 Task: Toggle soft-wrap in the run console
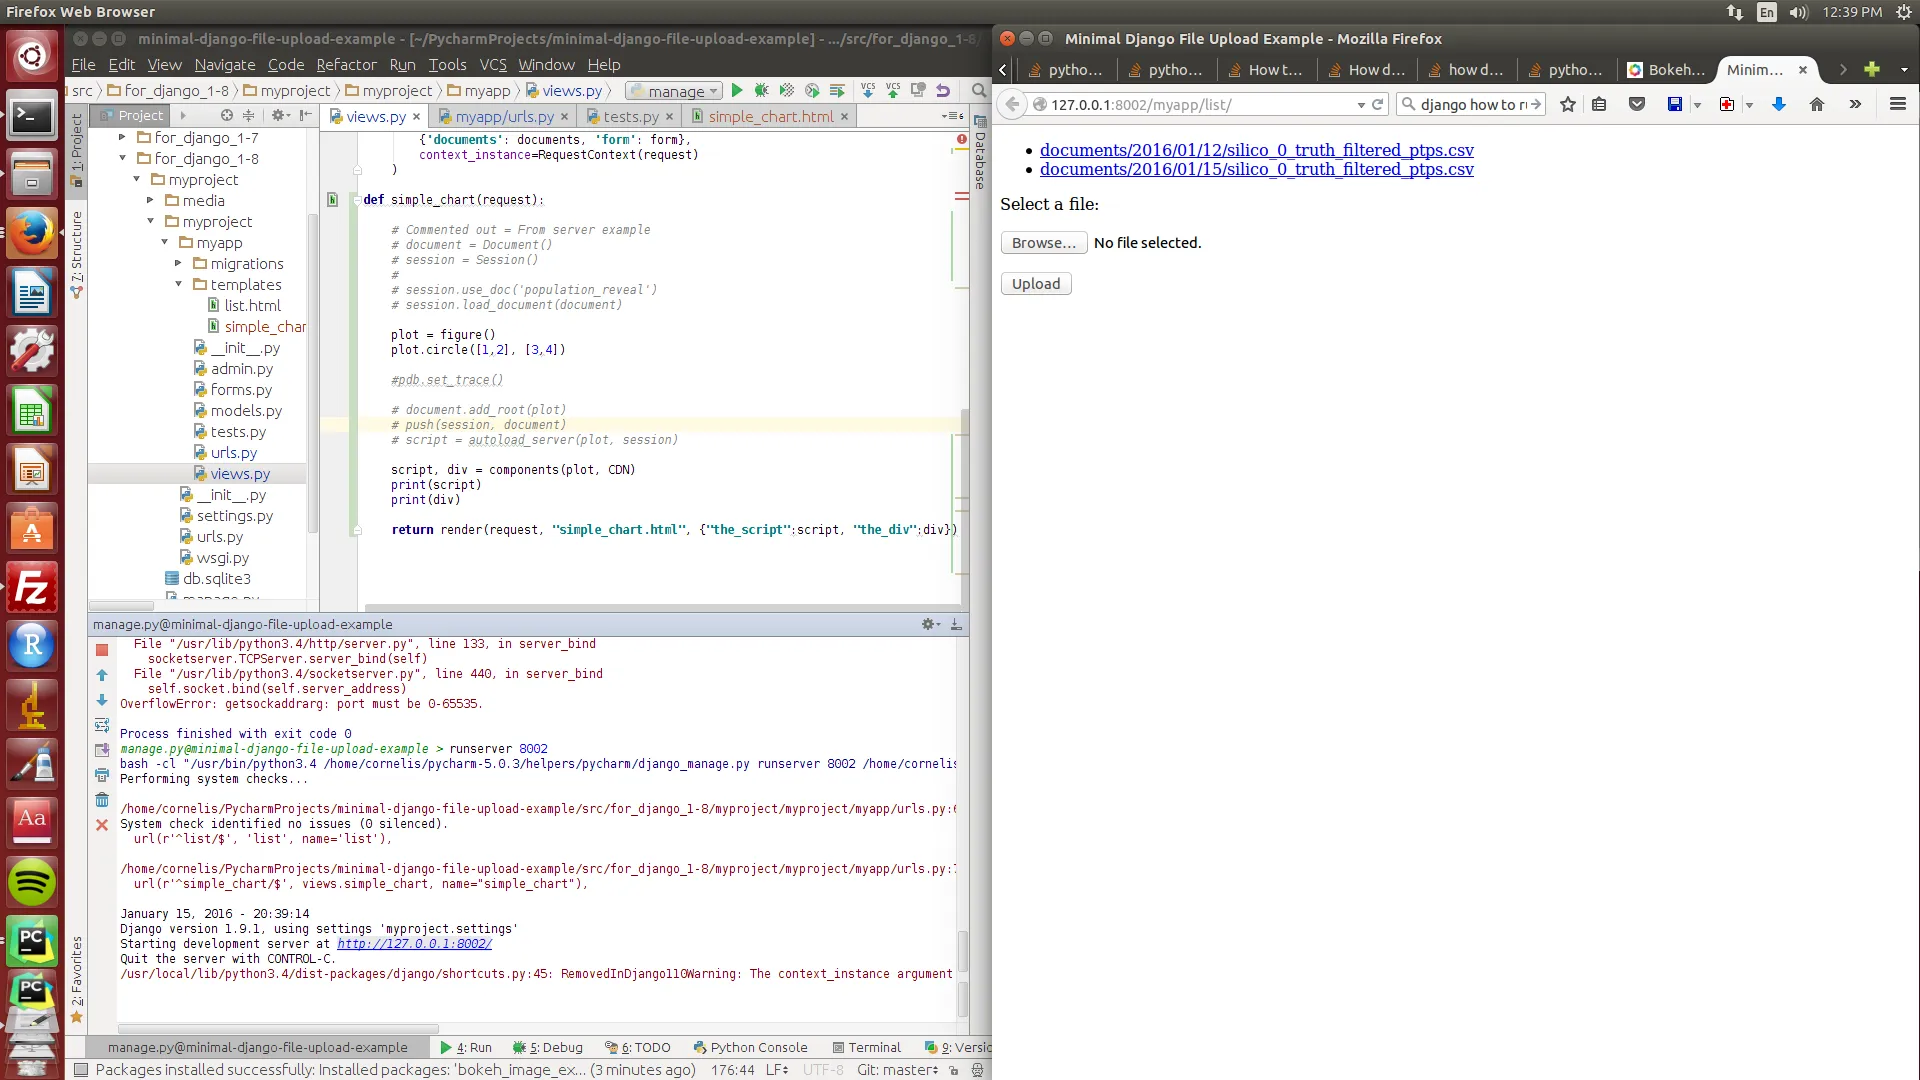[102, 725]
